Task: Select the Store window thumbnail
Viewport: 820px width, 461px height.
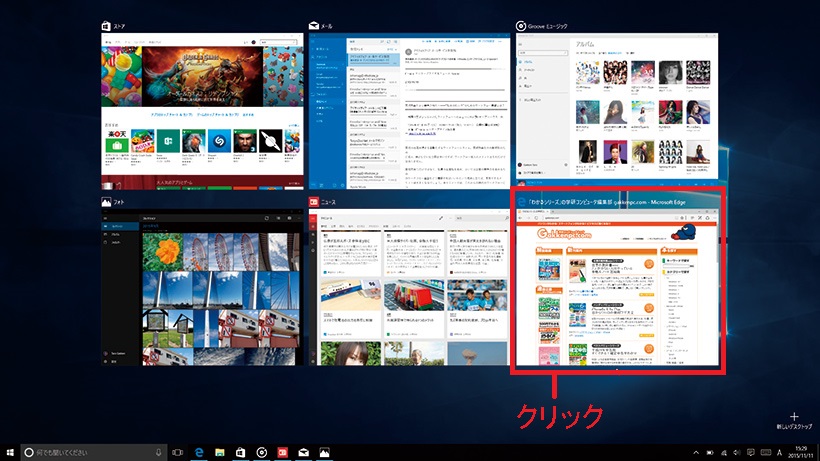Action: (x=202, y=111)
